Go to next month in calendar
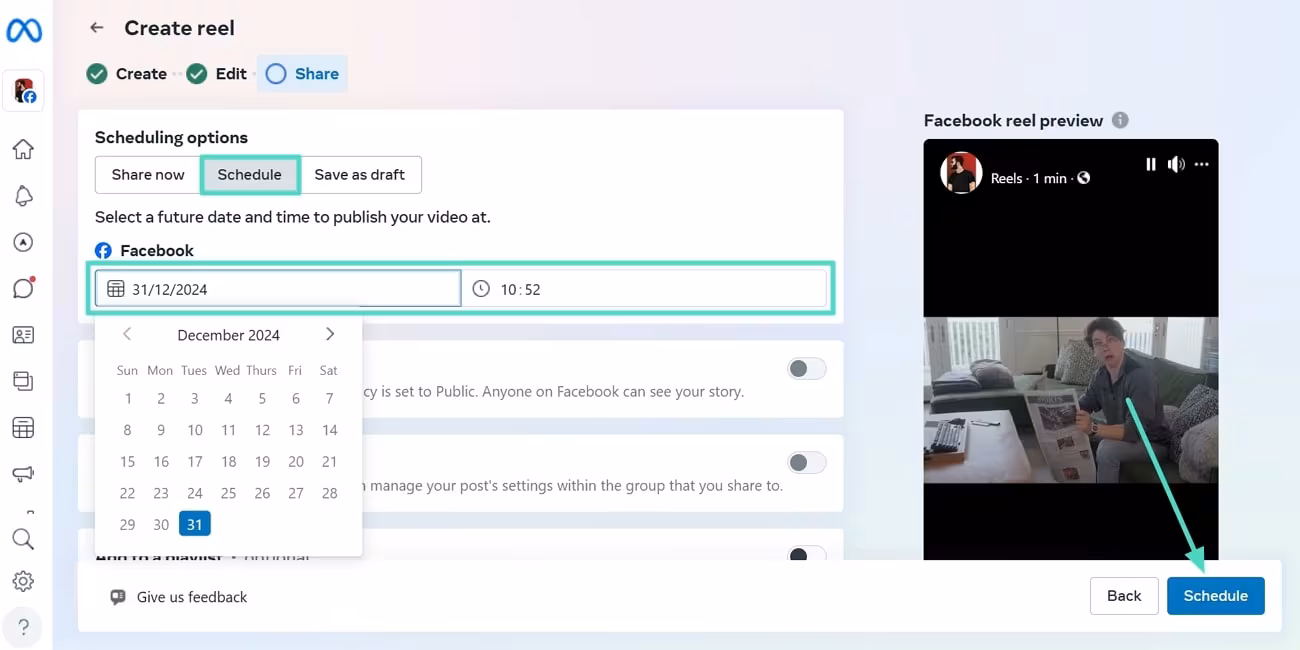The width and height of the screenshot is (1300, 650). (330, 334)
